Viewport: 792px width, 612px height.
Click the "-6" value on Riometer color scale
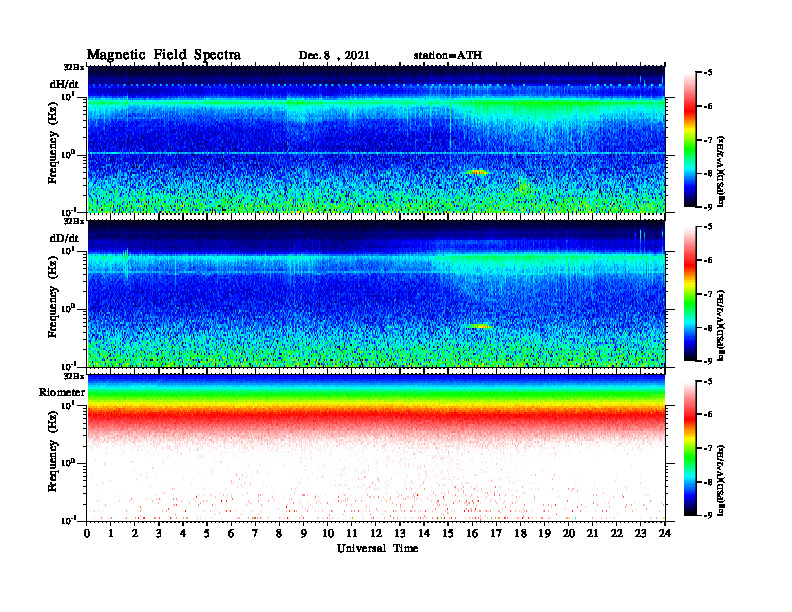(x=708, y=414)
